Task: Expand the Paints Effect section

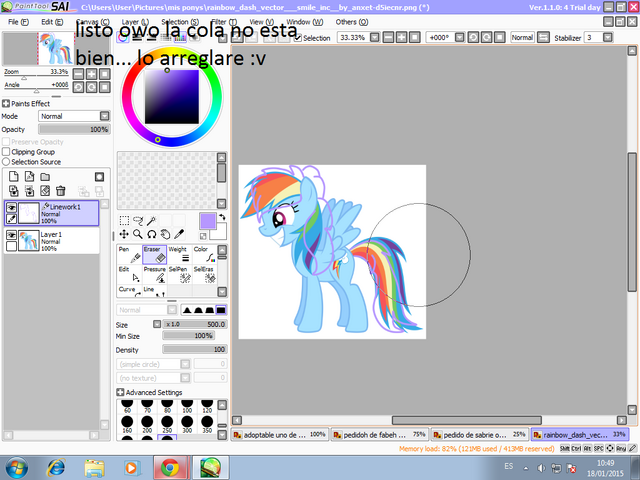Action: click(x=6, y=103)
